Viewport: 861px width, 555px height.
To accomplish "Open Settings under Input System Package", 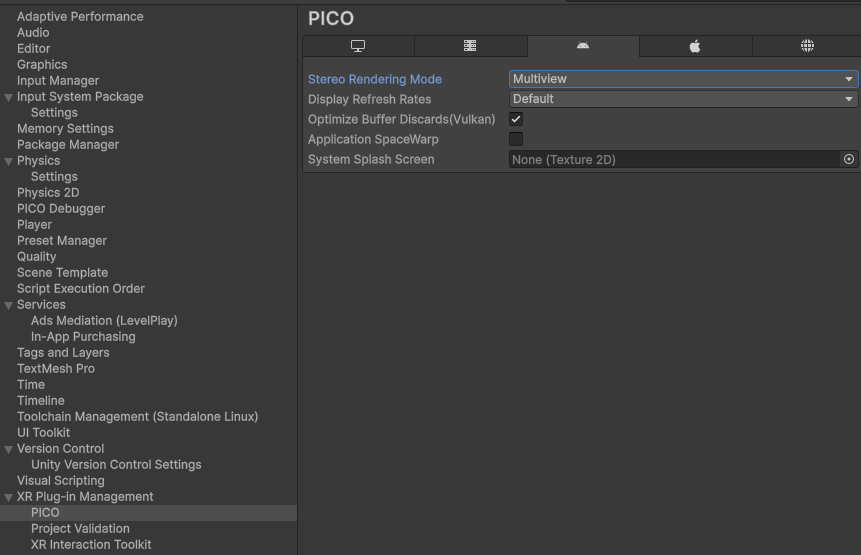I will coord(54,113).
